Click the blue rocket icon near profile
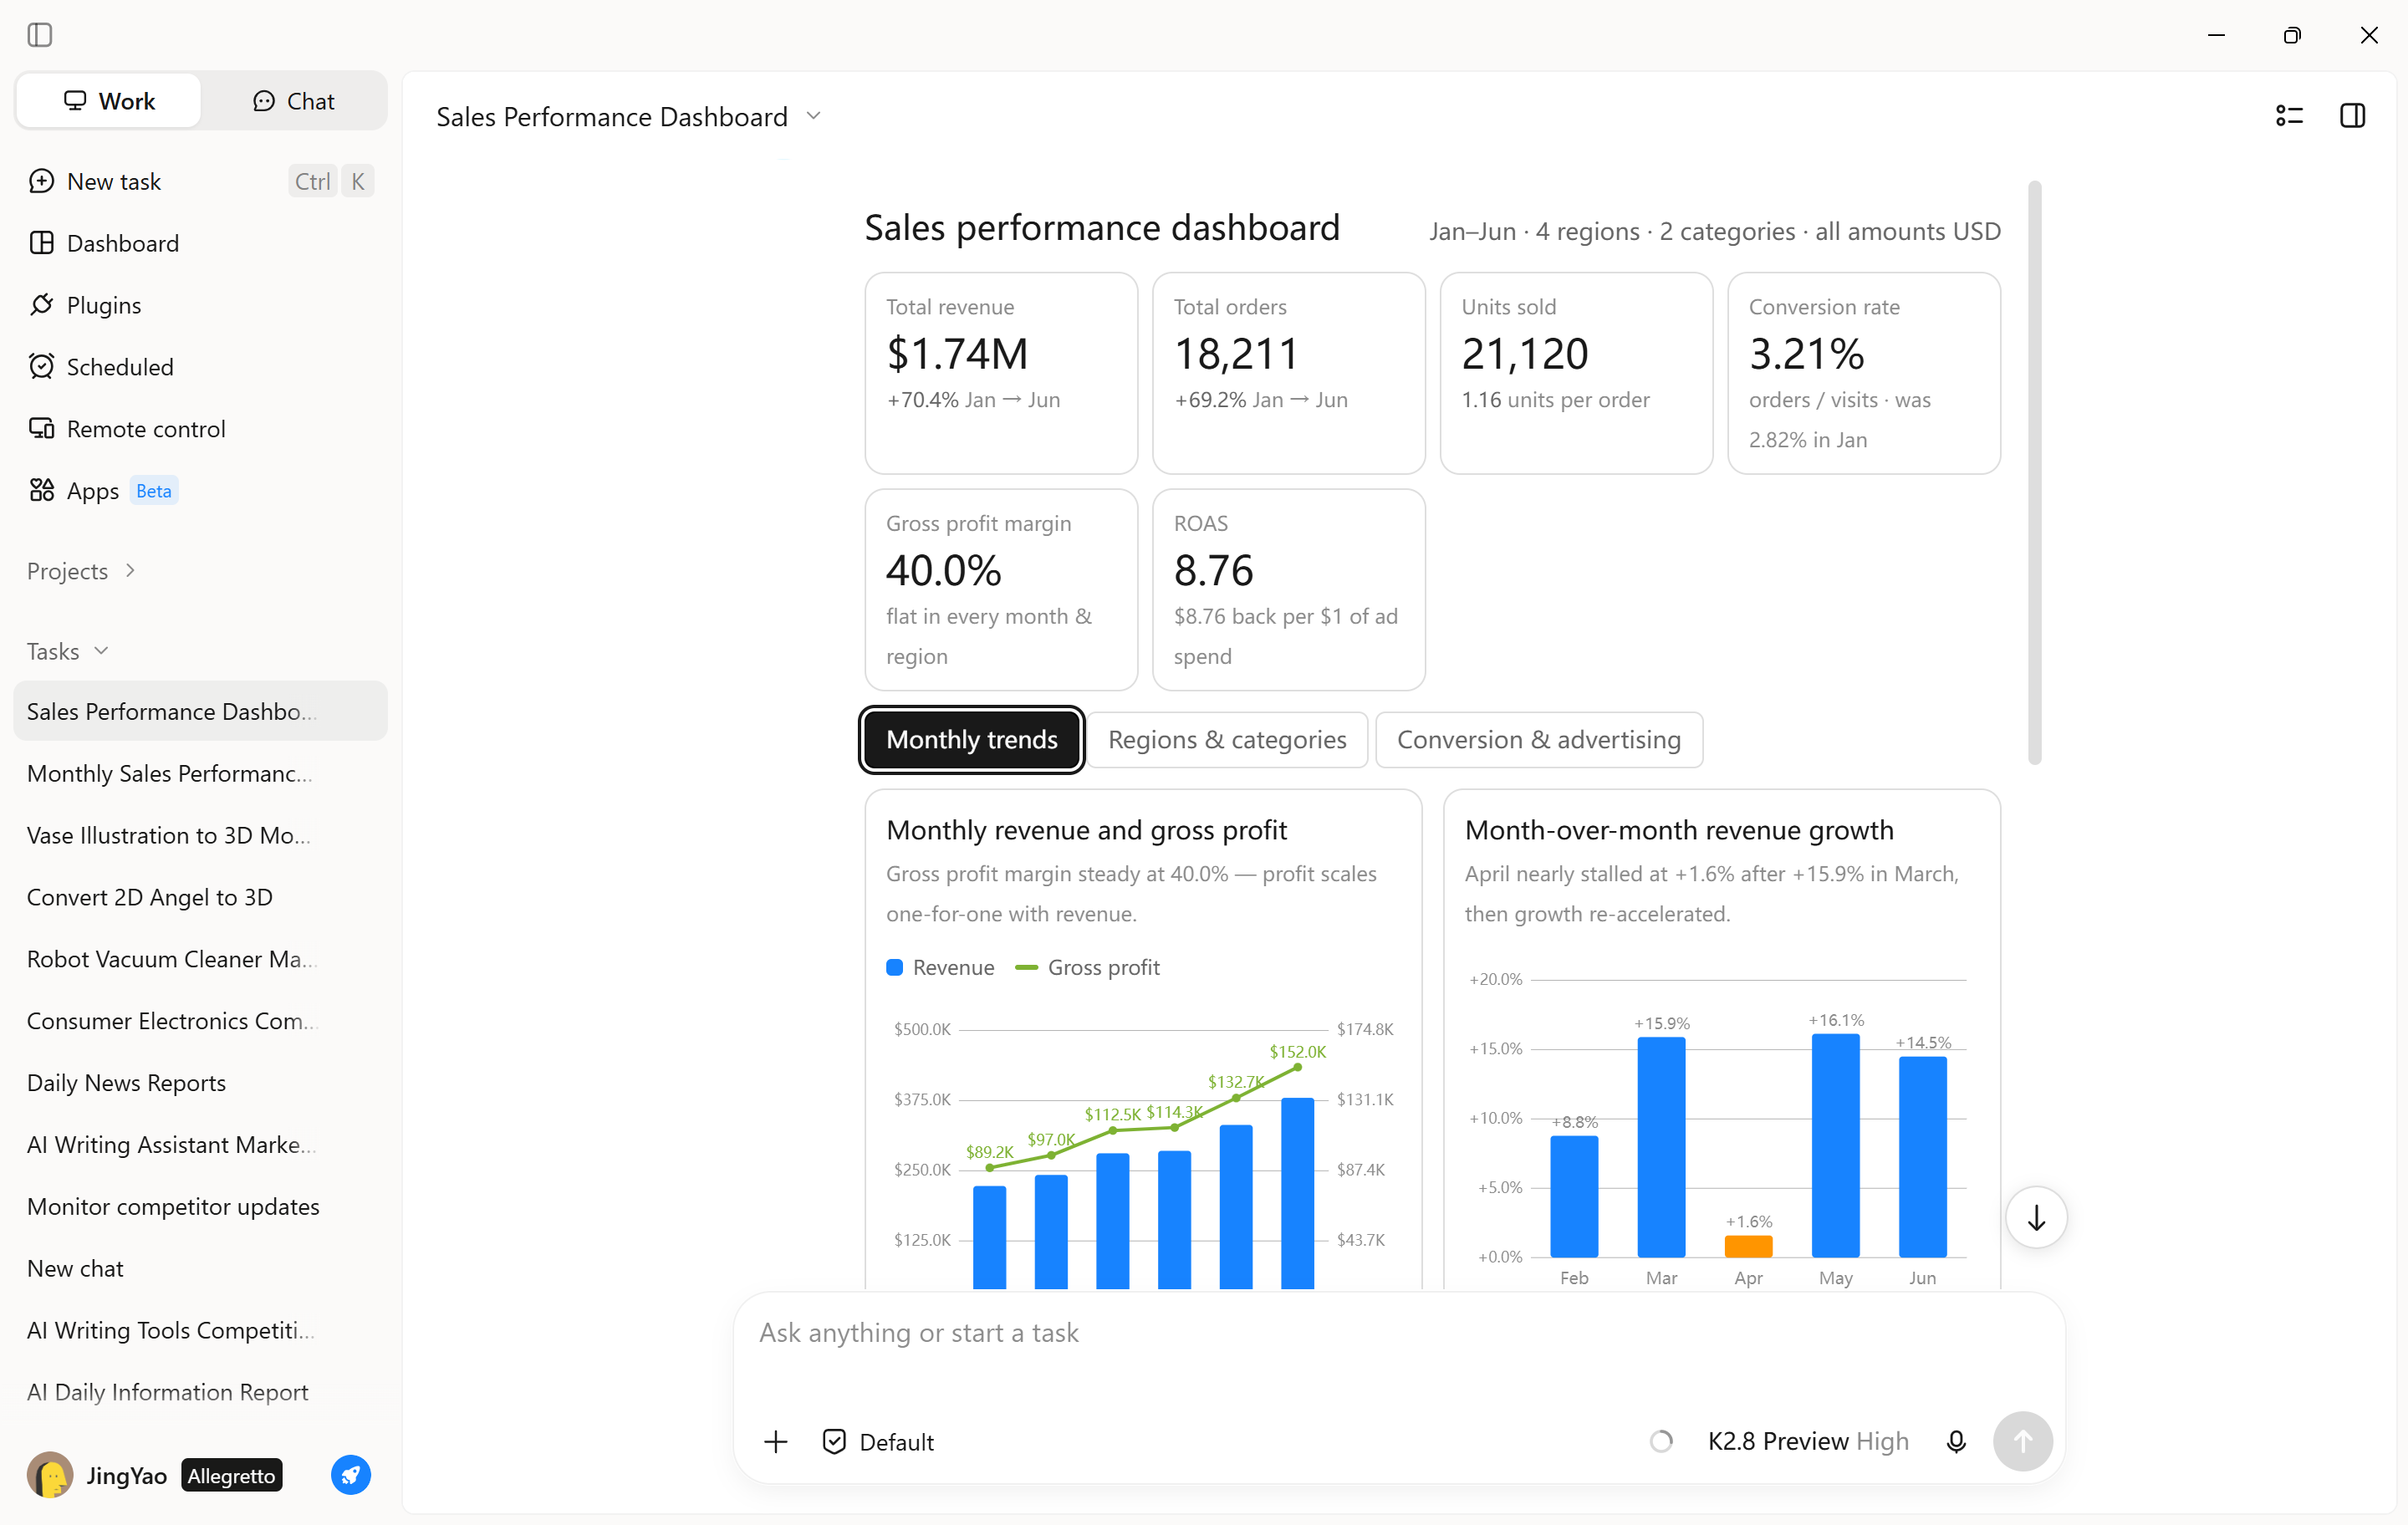Viewport: 2408px width, 1525px height. click(x=351, y=1475)
